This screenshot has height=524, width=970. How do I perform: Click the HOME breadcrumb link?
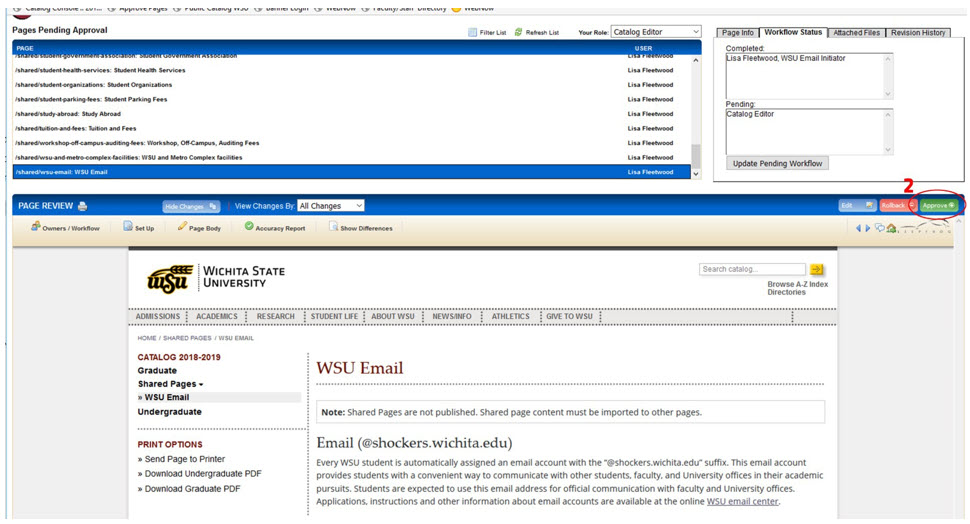[x=147, y=338]
